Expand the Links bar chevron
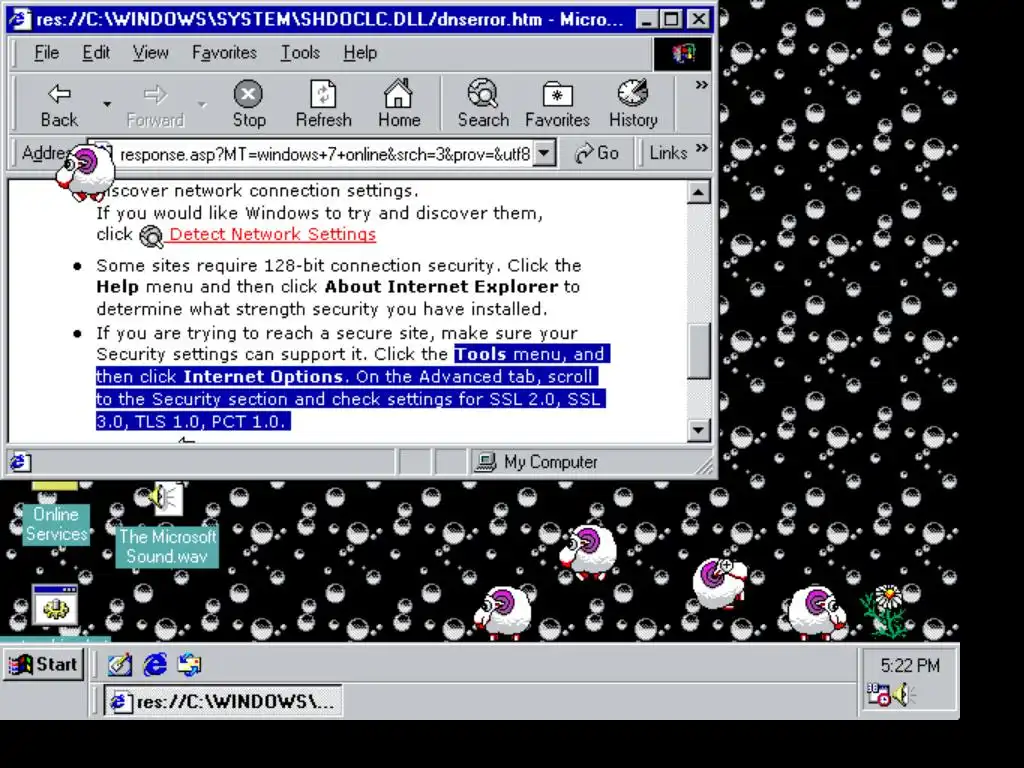The height and width of the screenshot is (768, 1024). pyautogui.click(x=701, y=148)
